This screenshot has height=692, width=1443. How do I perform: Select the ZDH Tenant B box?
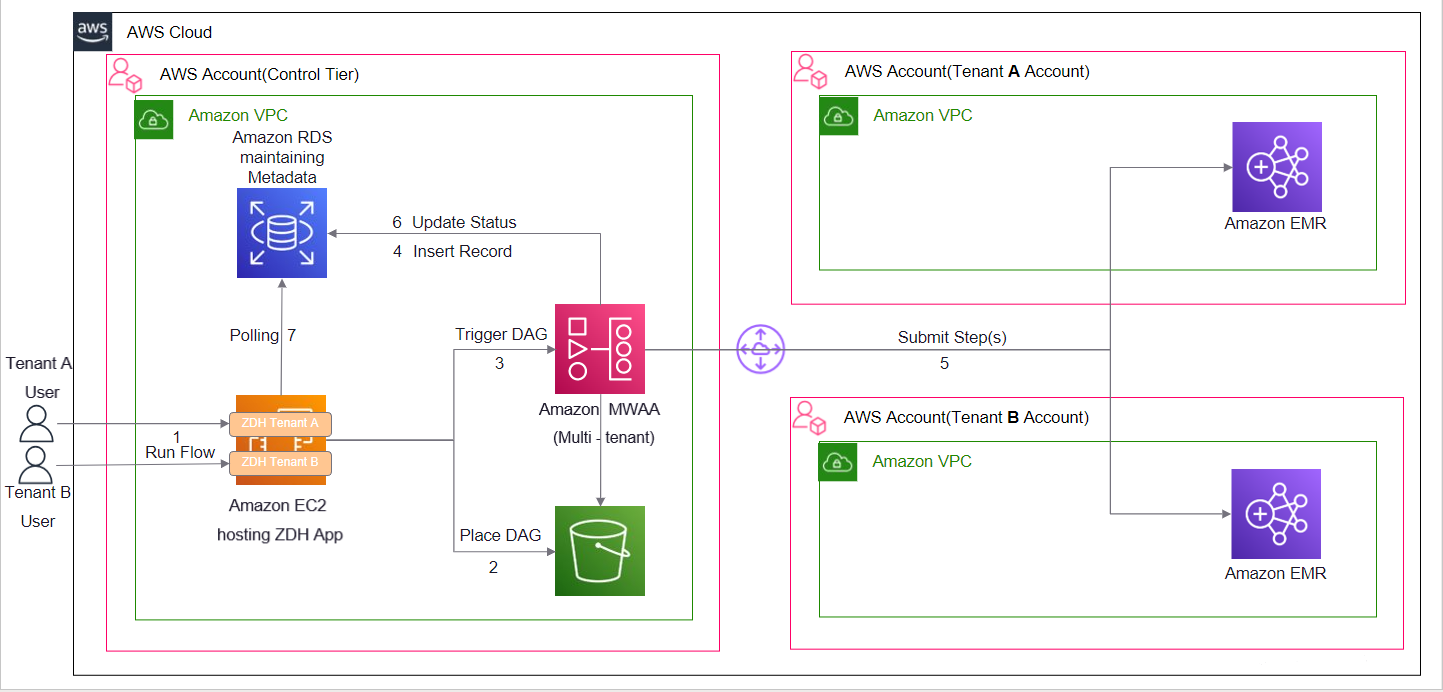(280, 462)
